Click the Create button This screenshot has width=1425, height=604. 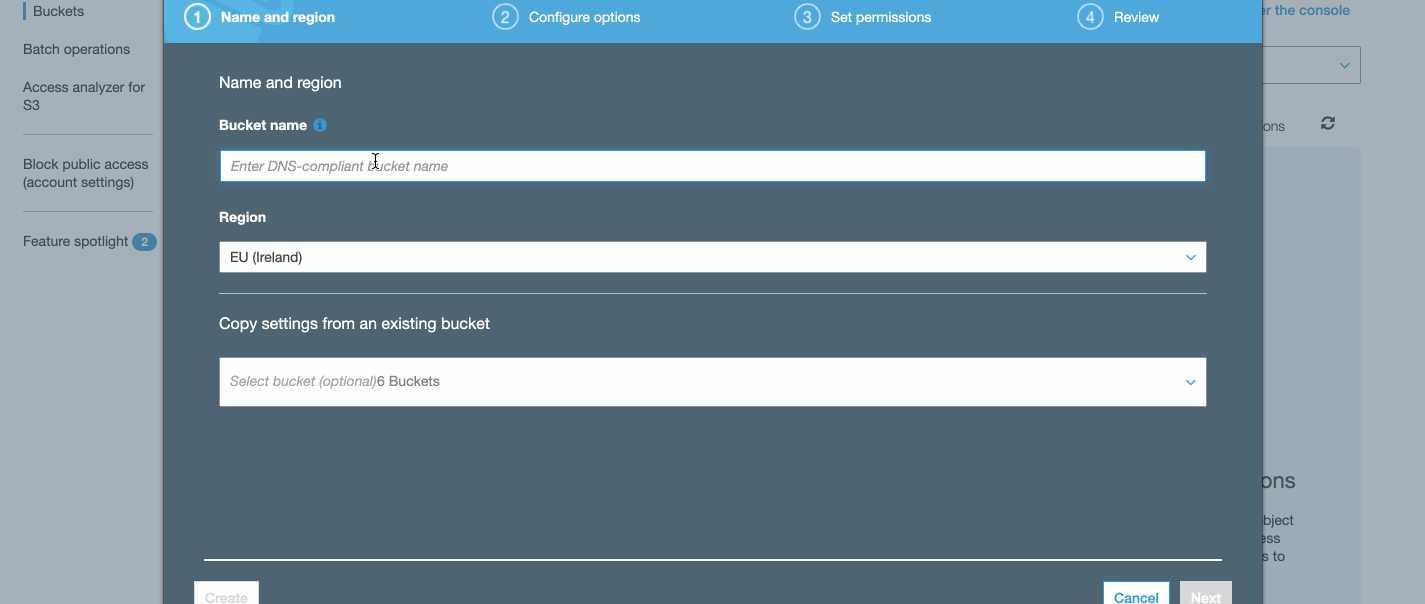(x=226, y=596)
